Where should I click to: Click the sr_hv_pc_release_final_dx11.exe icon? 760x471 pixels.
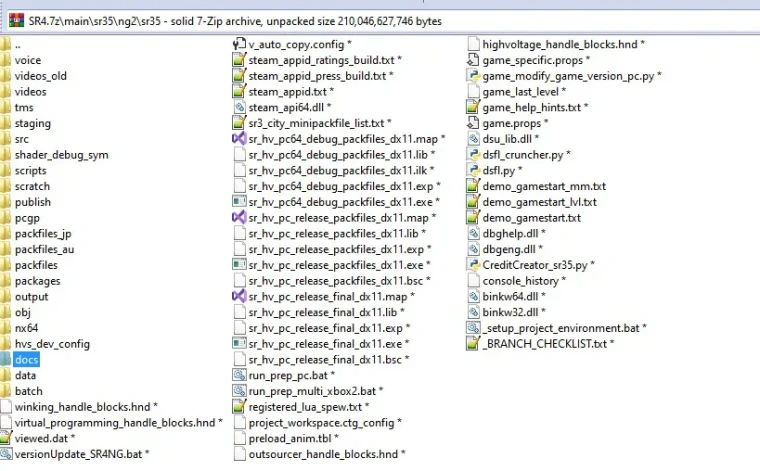[239, 344]
